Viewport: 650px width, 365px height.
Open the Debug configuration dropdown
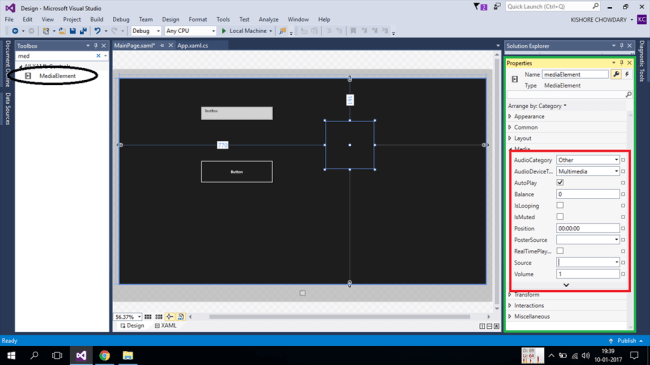(x=146, y=31)
